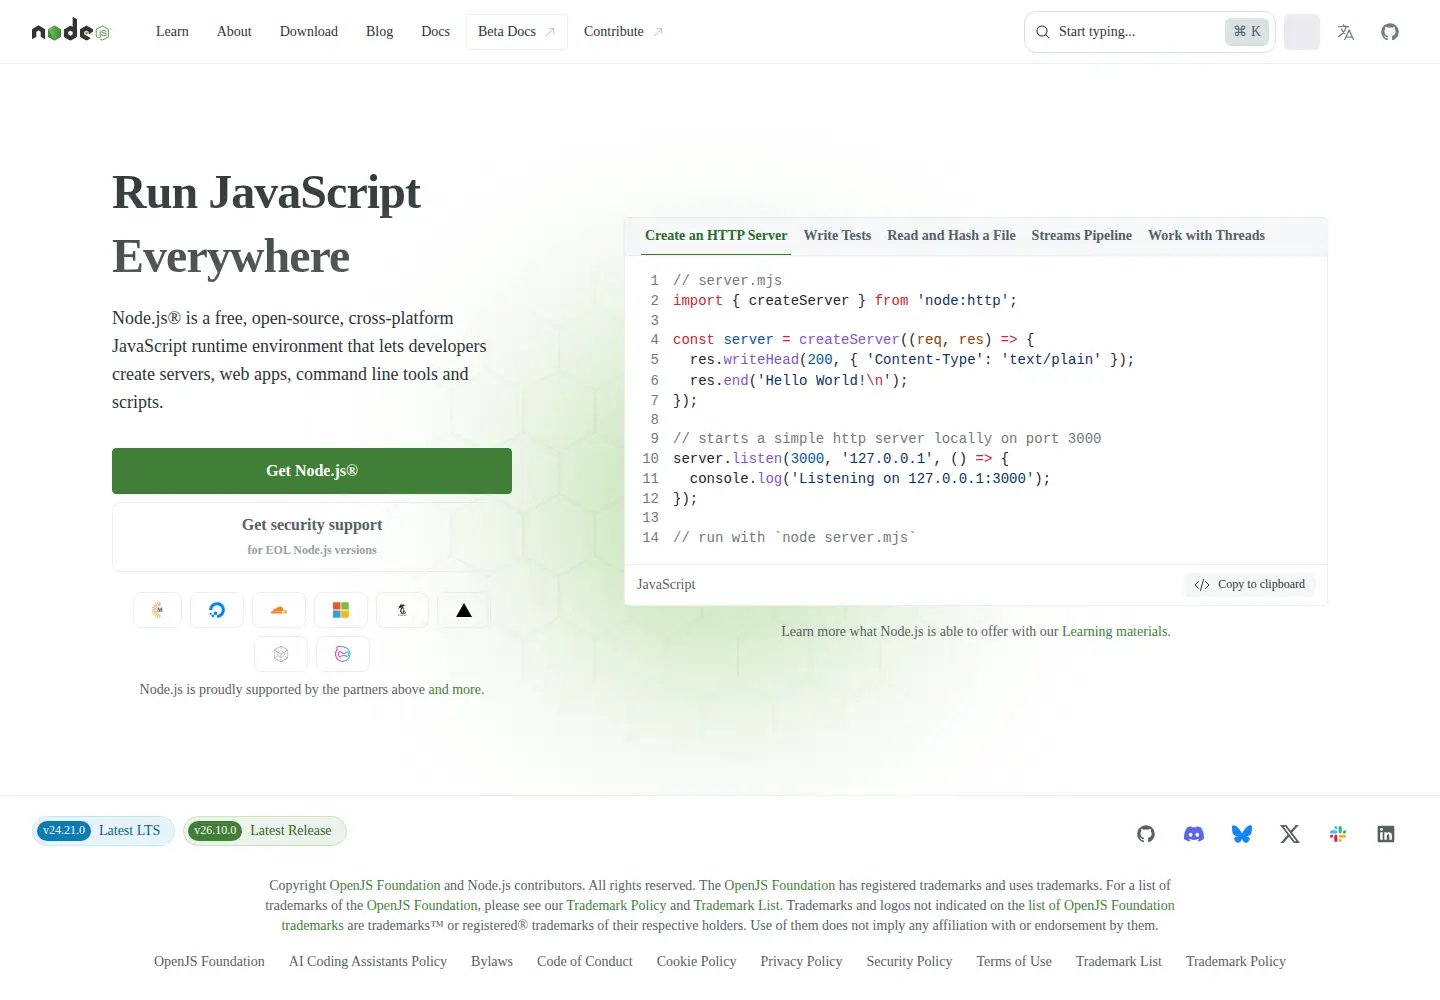Open the GitHub icon in the footer

[x=1146, y=834]
